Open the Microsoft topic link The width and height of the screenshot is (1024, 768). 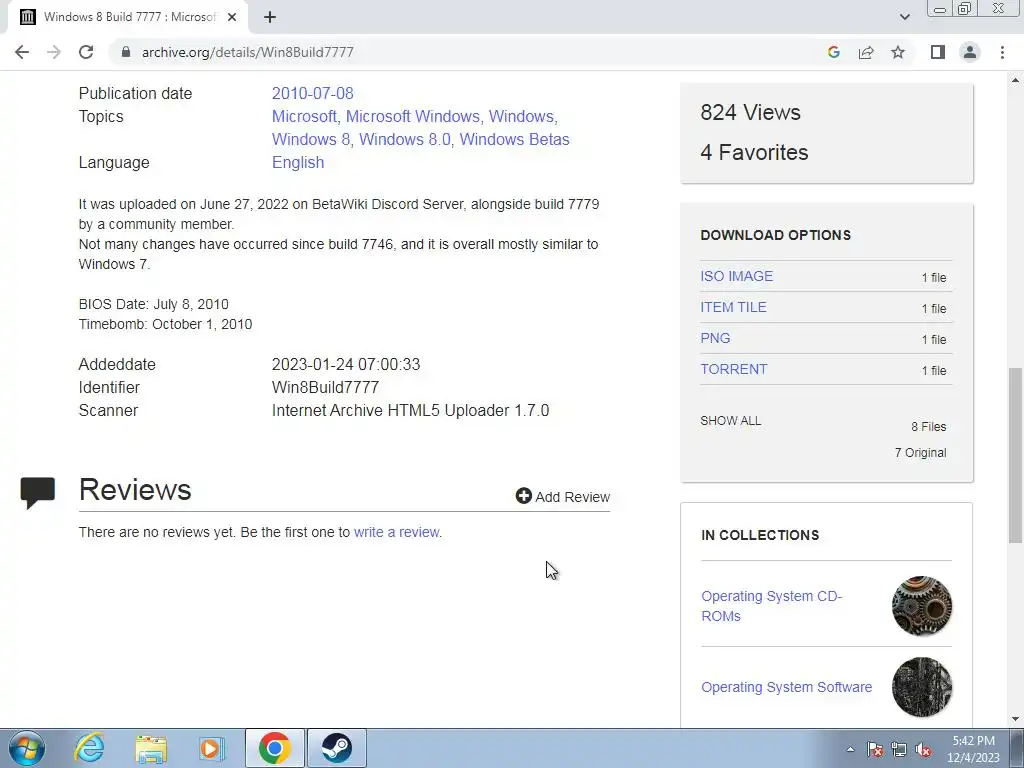304,116
